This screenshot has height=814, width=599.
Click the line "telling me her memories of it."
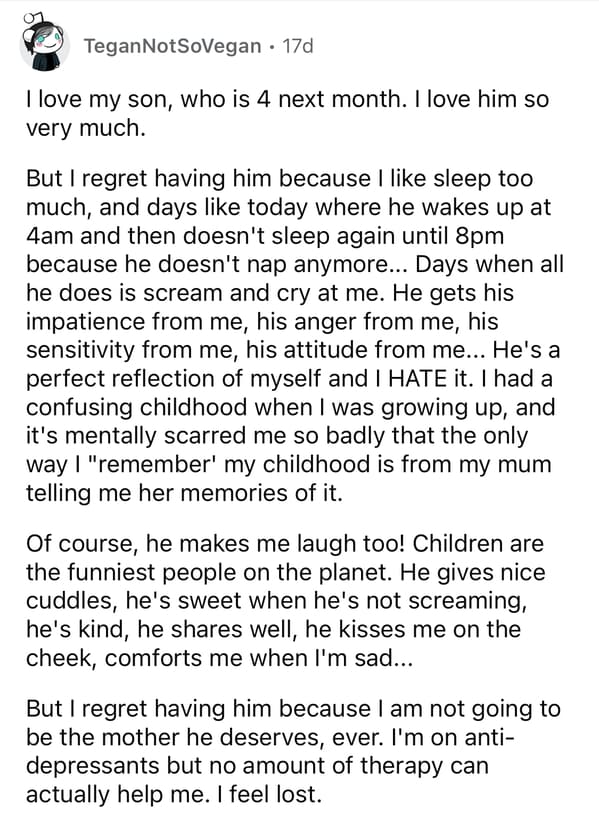[184, 492]
